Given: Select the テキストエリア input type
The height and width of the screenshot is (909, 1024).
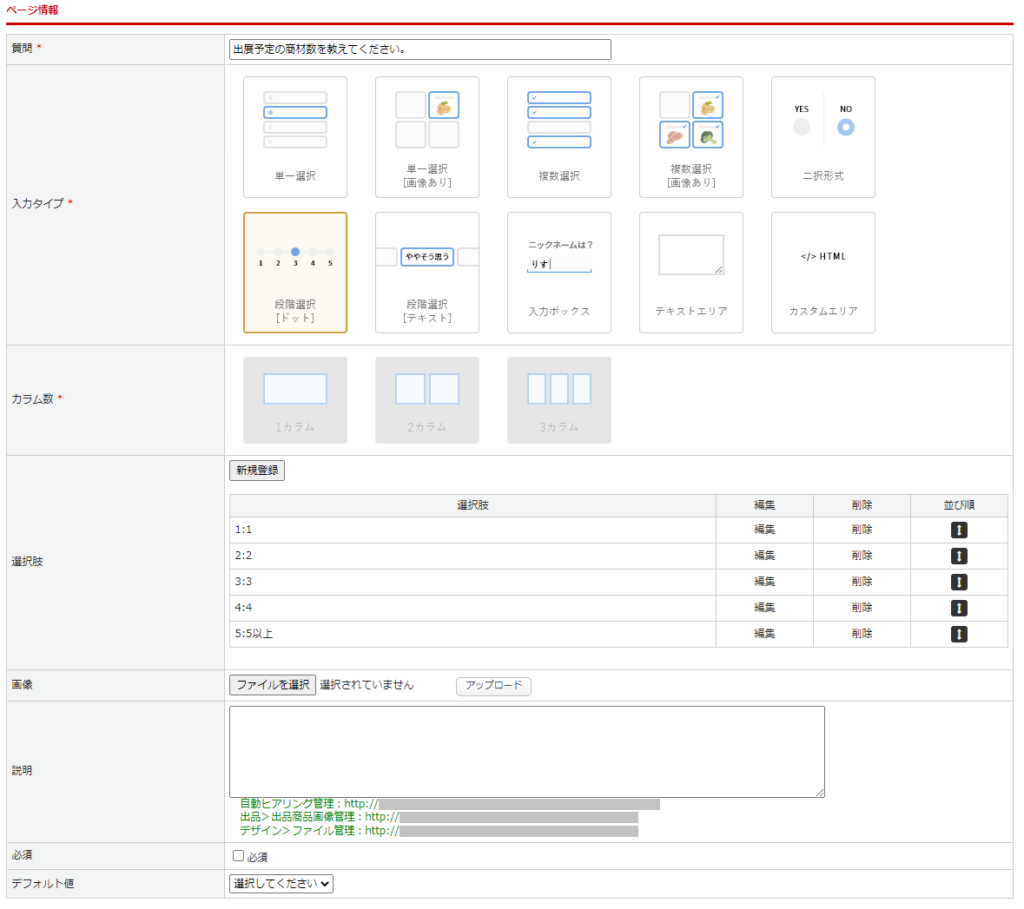Looking at the screenshot, I should tap(691, 272).
